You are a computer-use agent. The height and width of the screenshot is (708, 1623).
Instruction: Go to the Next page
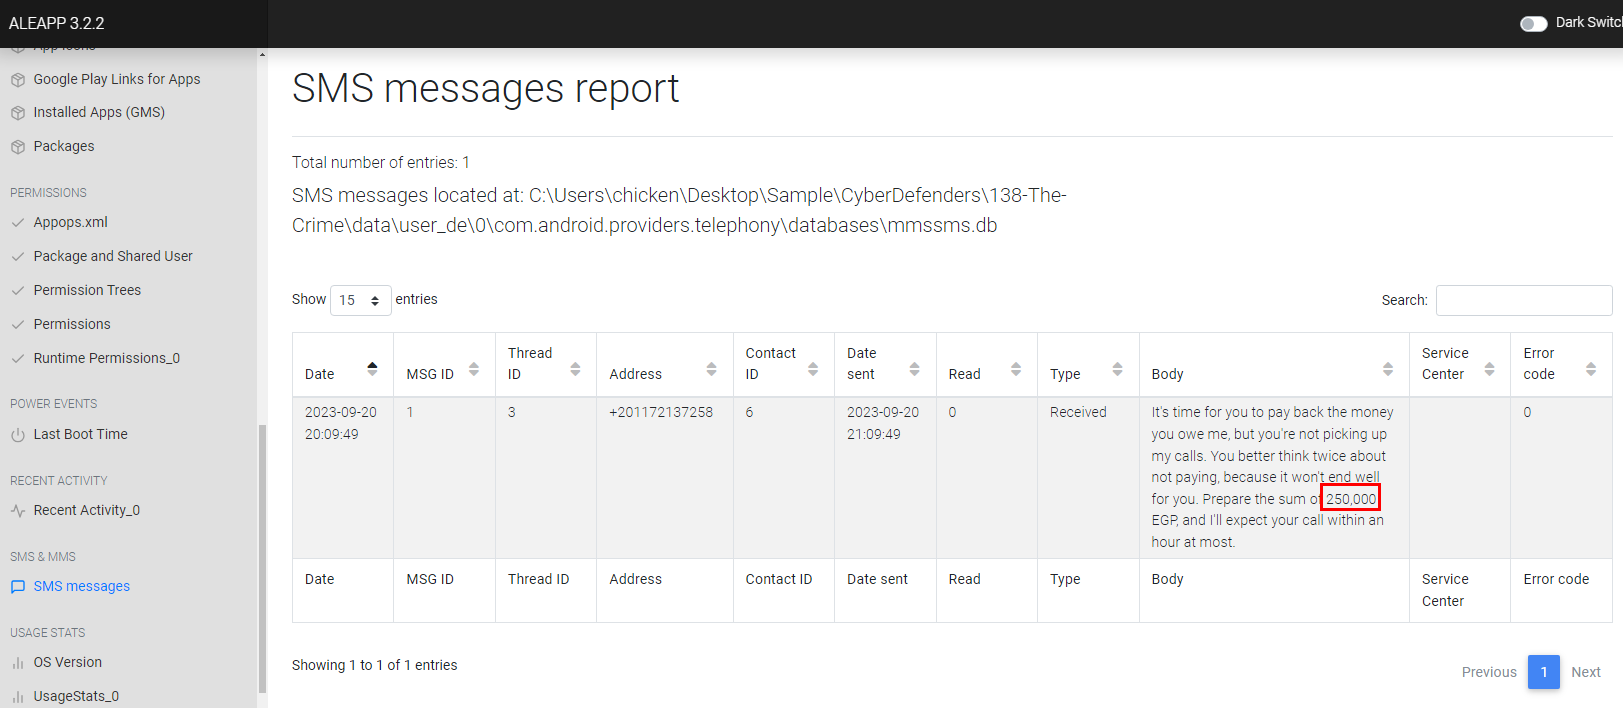click(x=1585, y=672)
